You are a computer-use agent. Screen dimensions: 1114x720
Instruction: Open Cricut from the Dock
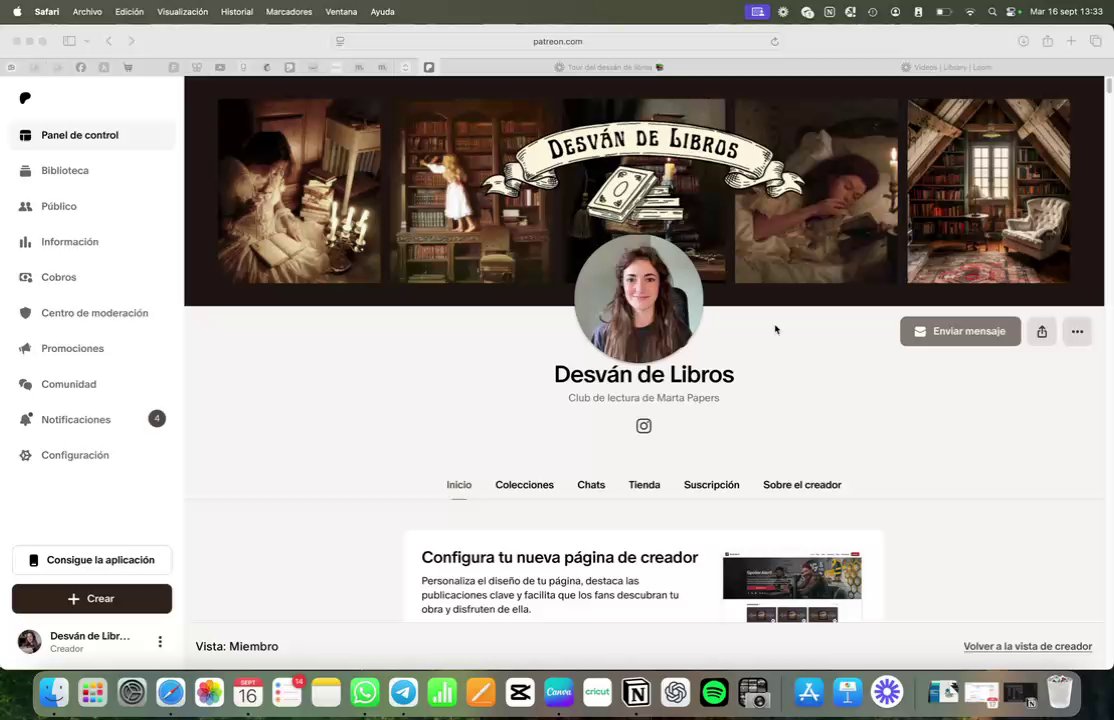pos(597,692)
